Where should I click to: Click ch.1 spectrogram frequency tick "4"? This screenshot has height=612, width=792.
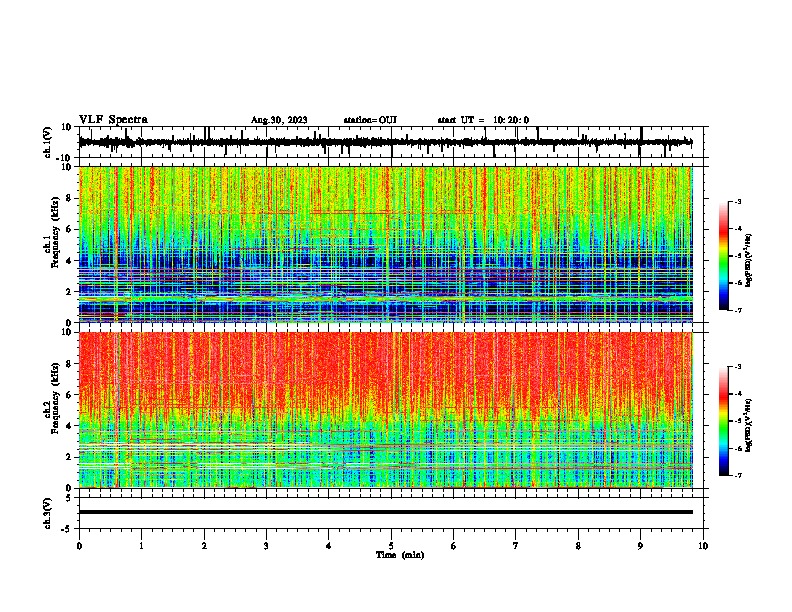70,261
